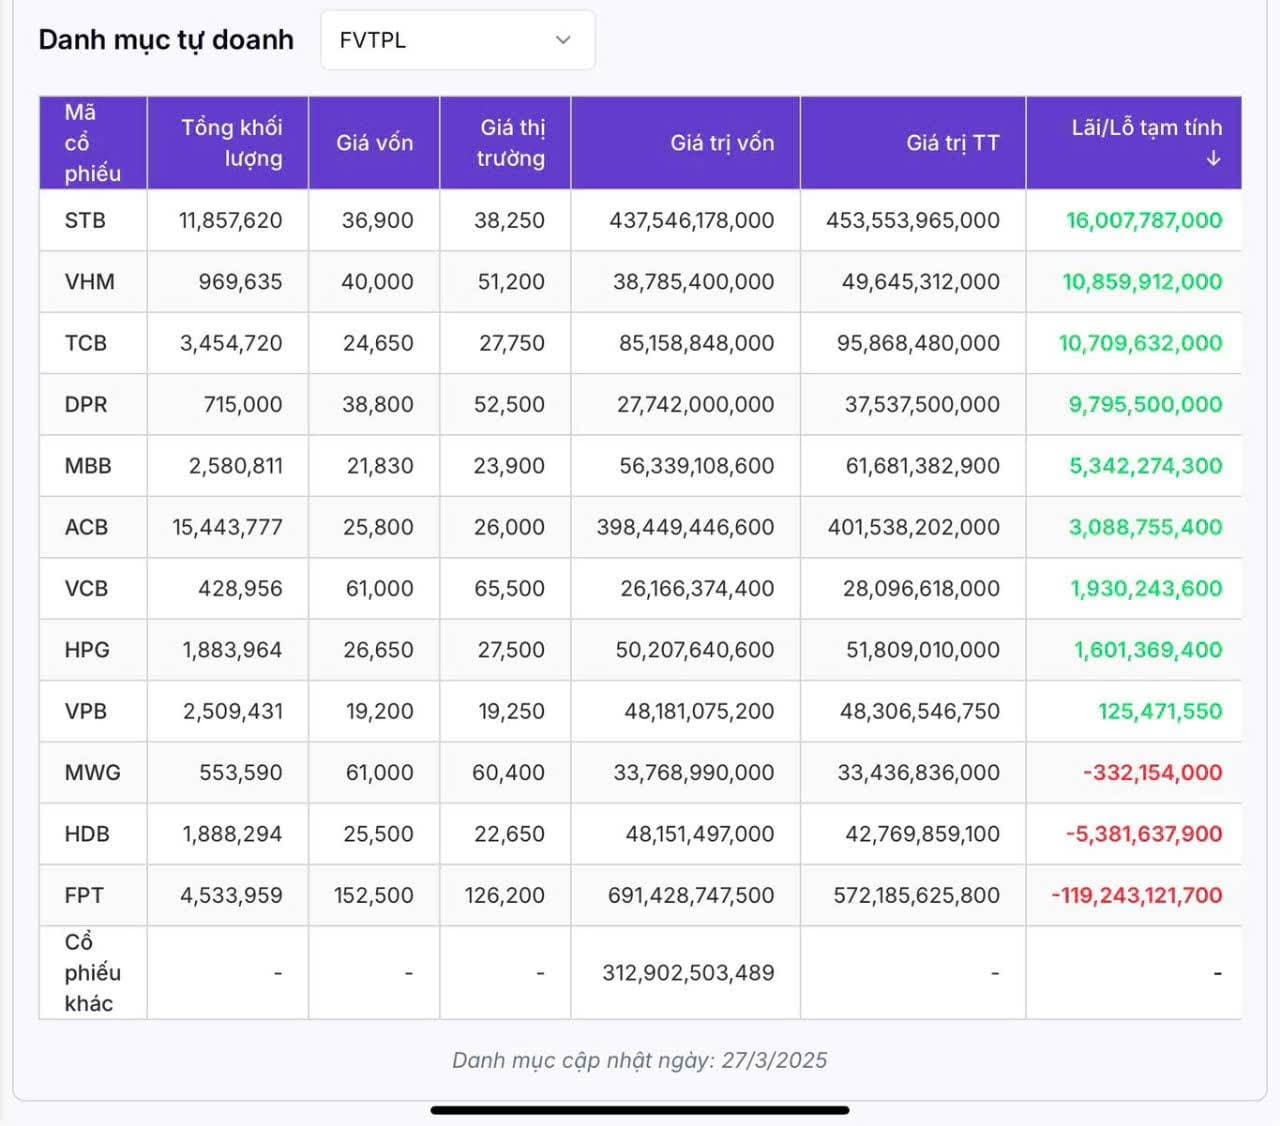Choose the MBB ticker in the table
The image size is (1280, 1126).
[88, 466]
